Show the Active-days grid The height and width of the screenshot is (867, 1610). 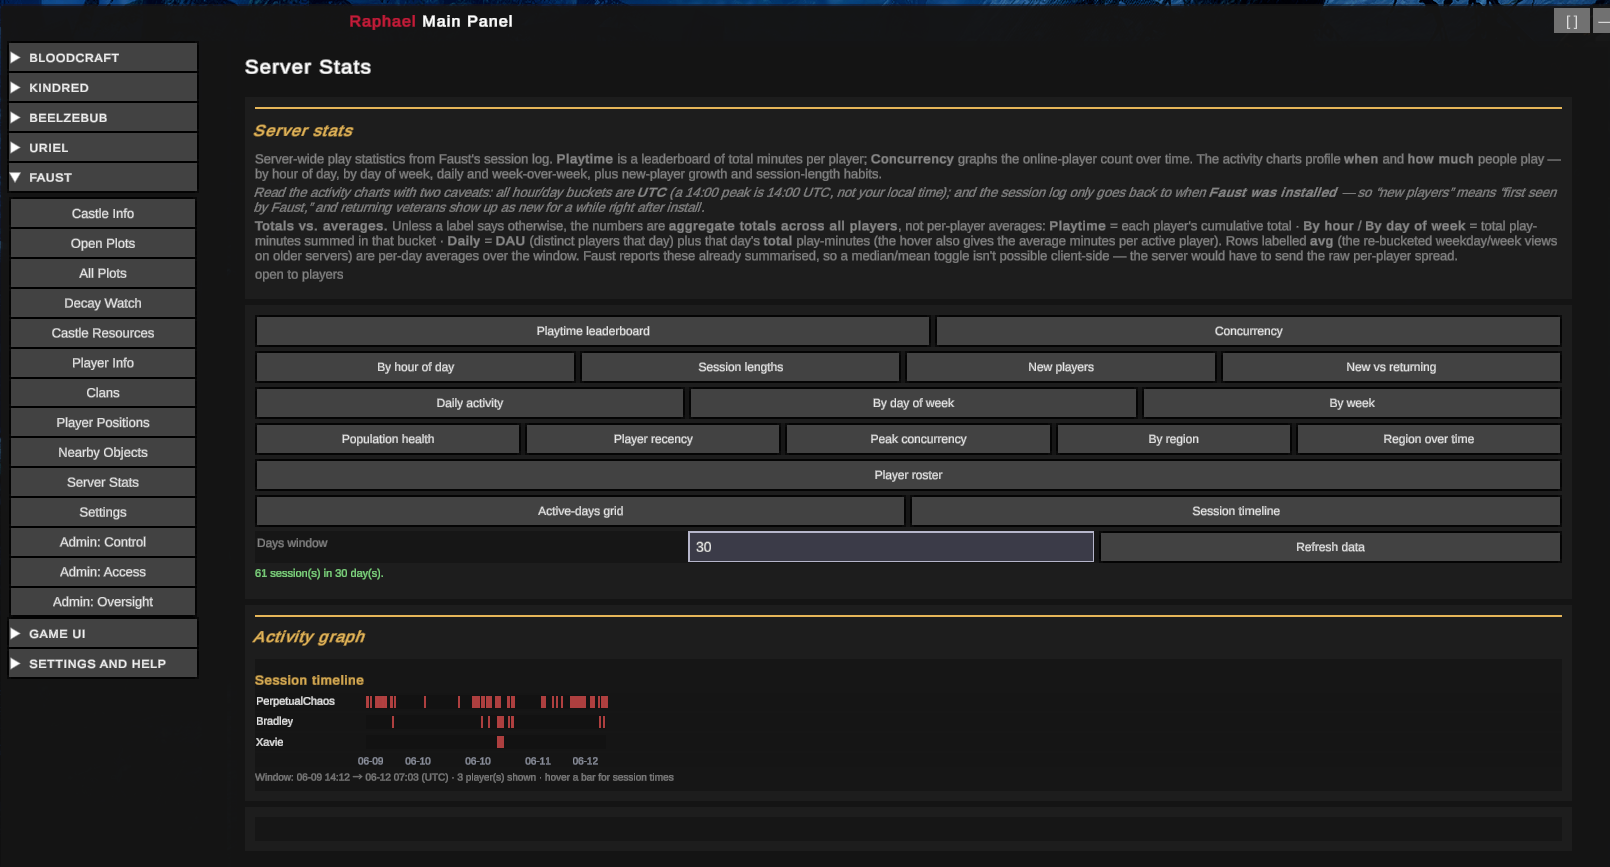coord(580,511)
